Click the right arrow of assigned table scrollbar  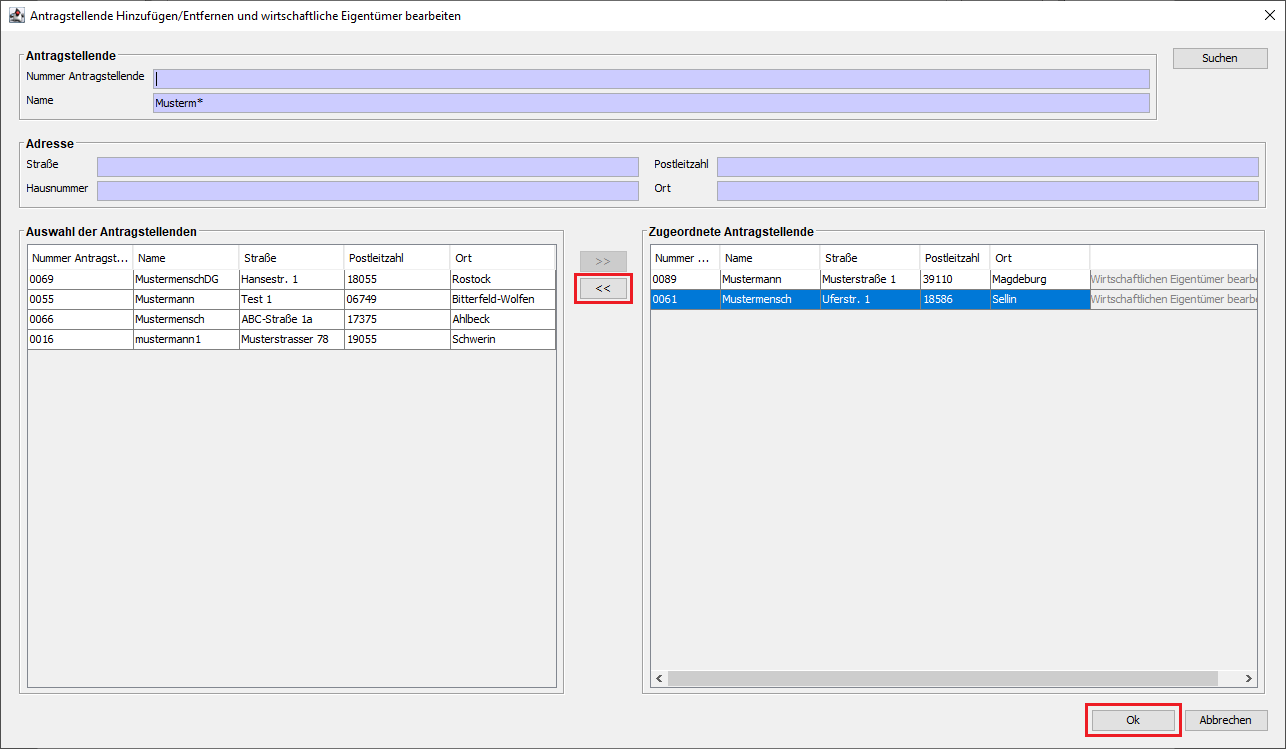coord(1249,679)
